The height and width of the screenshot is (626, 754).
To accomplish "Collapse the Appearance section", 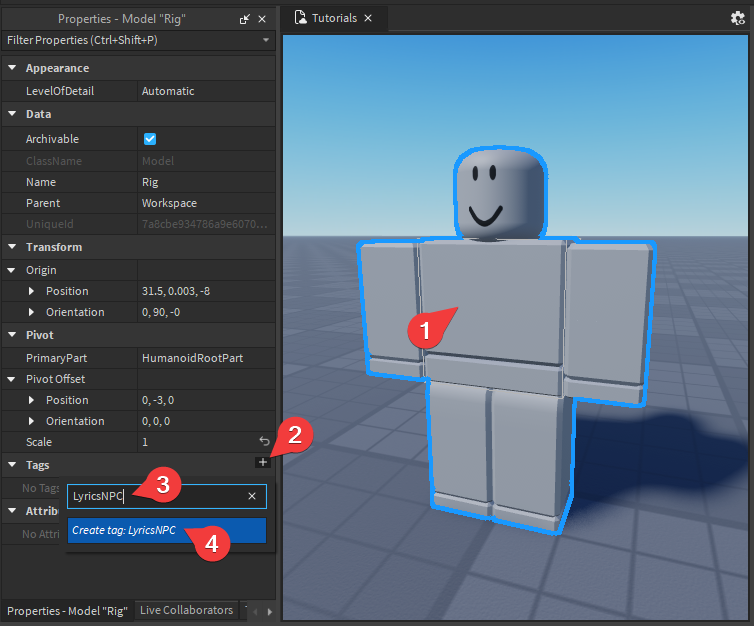I will 12,68.
